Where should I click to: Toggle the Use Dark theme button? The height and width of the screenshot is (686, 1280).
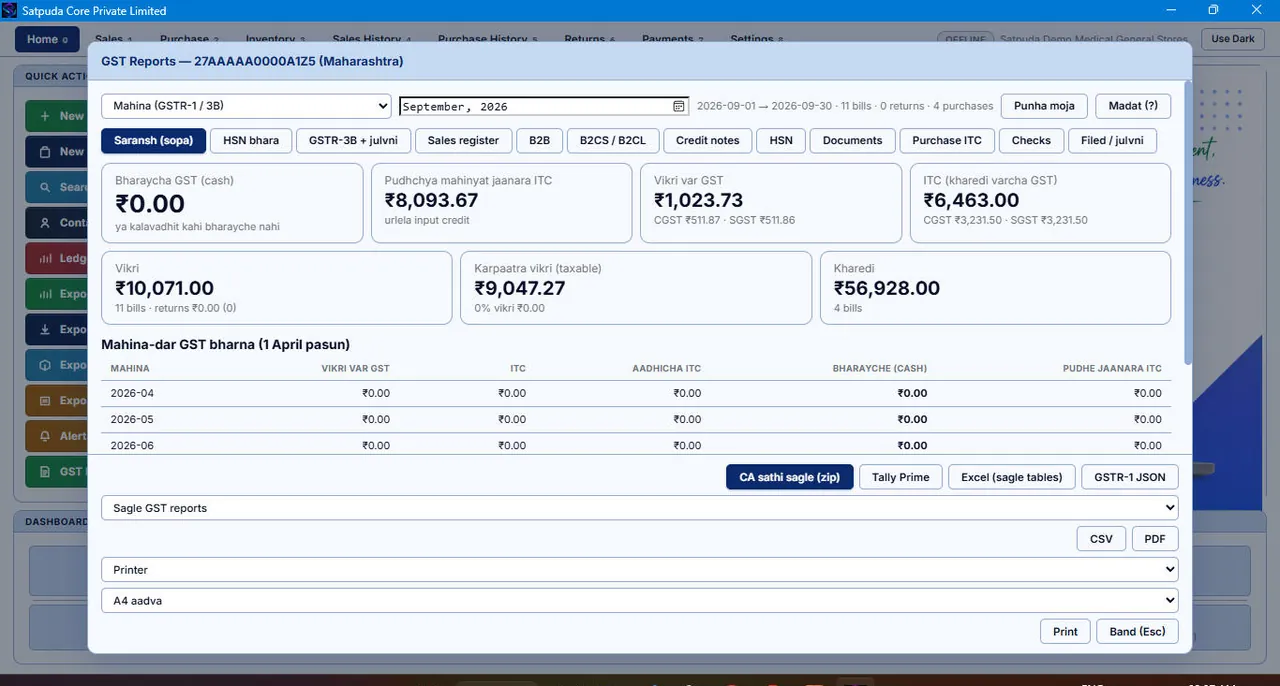click(1233, 39)
